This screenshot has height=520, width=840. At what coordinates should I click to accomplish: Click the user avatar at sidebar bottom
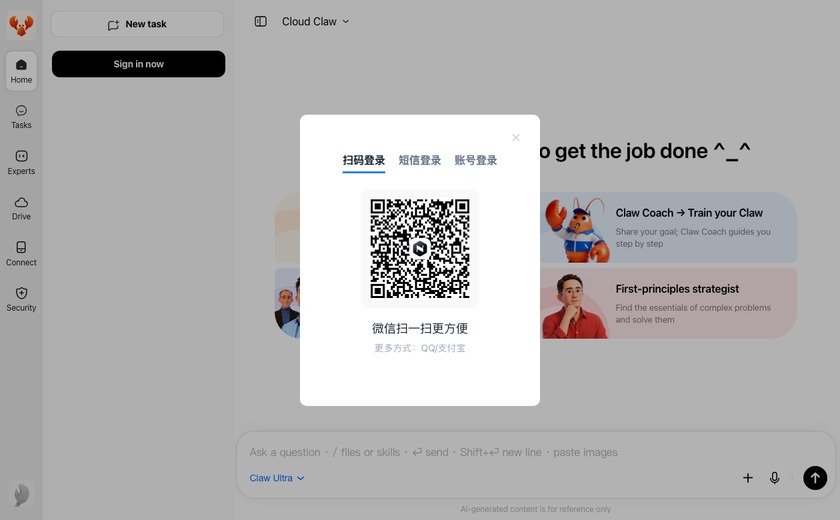point(21,495)
